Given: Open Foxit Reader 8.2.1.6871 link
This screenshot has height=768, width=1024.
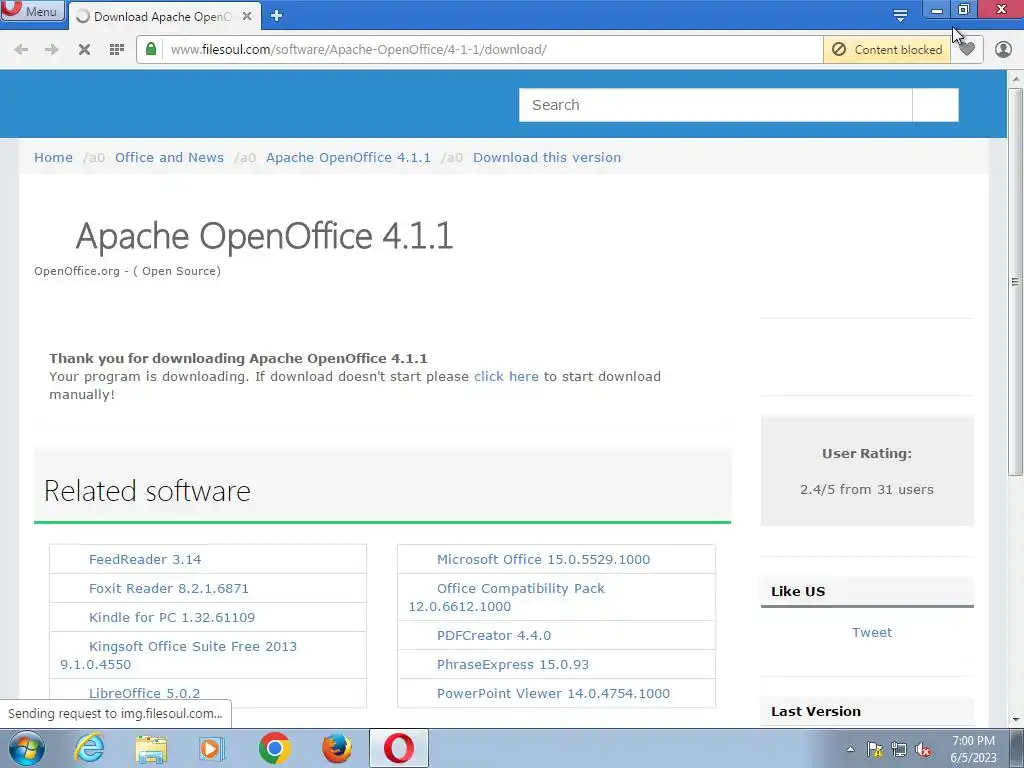Looking at the screenshot, I should click(x=168, y=588).
